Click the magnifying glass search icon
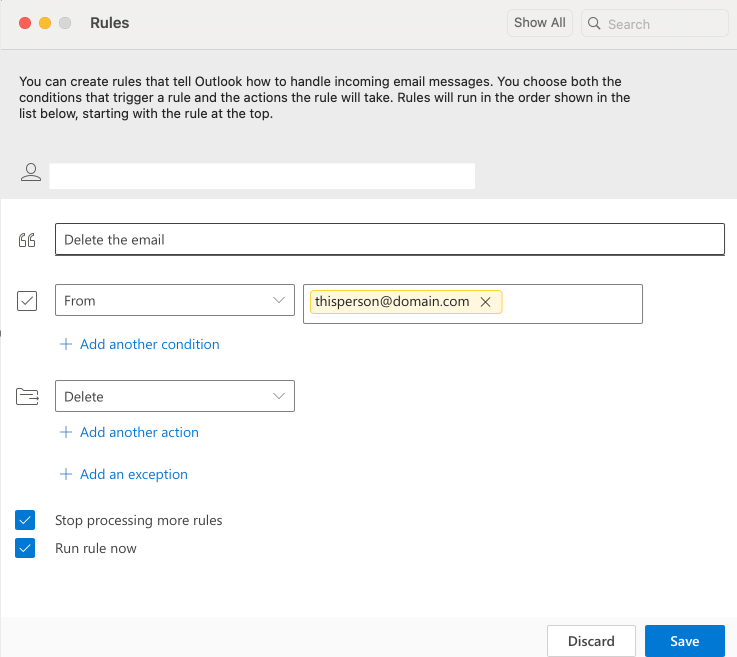The width and height of the screenshot is (737, 657). pos(594,24)
